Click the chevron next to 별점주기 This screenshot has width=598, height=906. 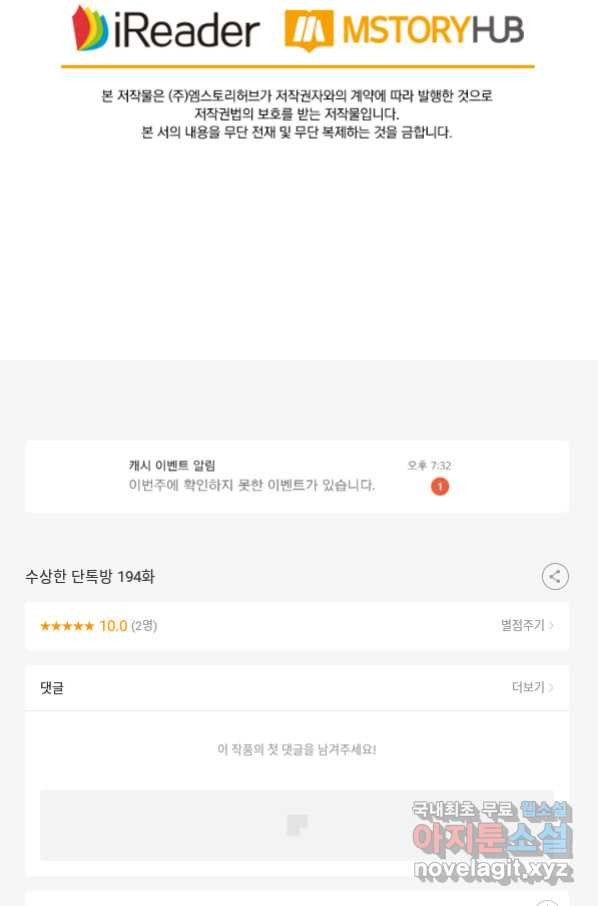551,626
